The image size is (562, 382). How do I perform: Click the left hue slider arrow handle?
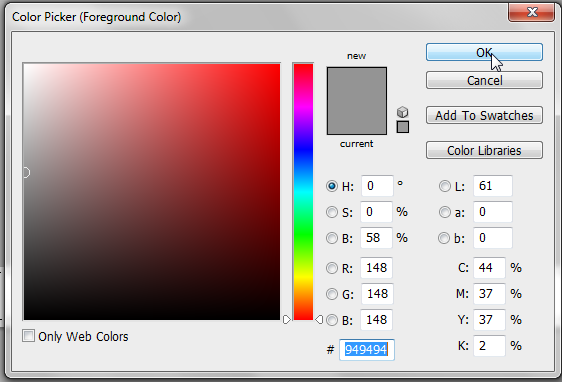(287, 319)
